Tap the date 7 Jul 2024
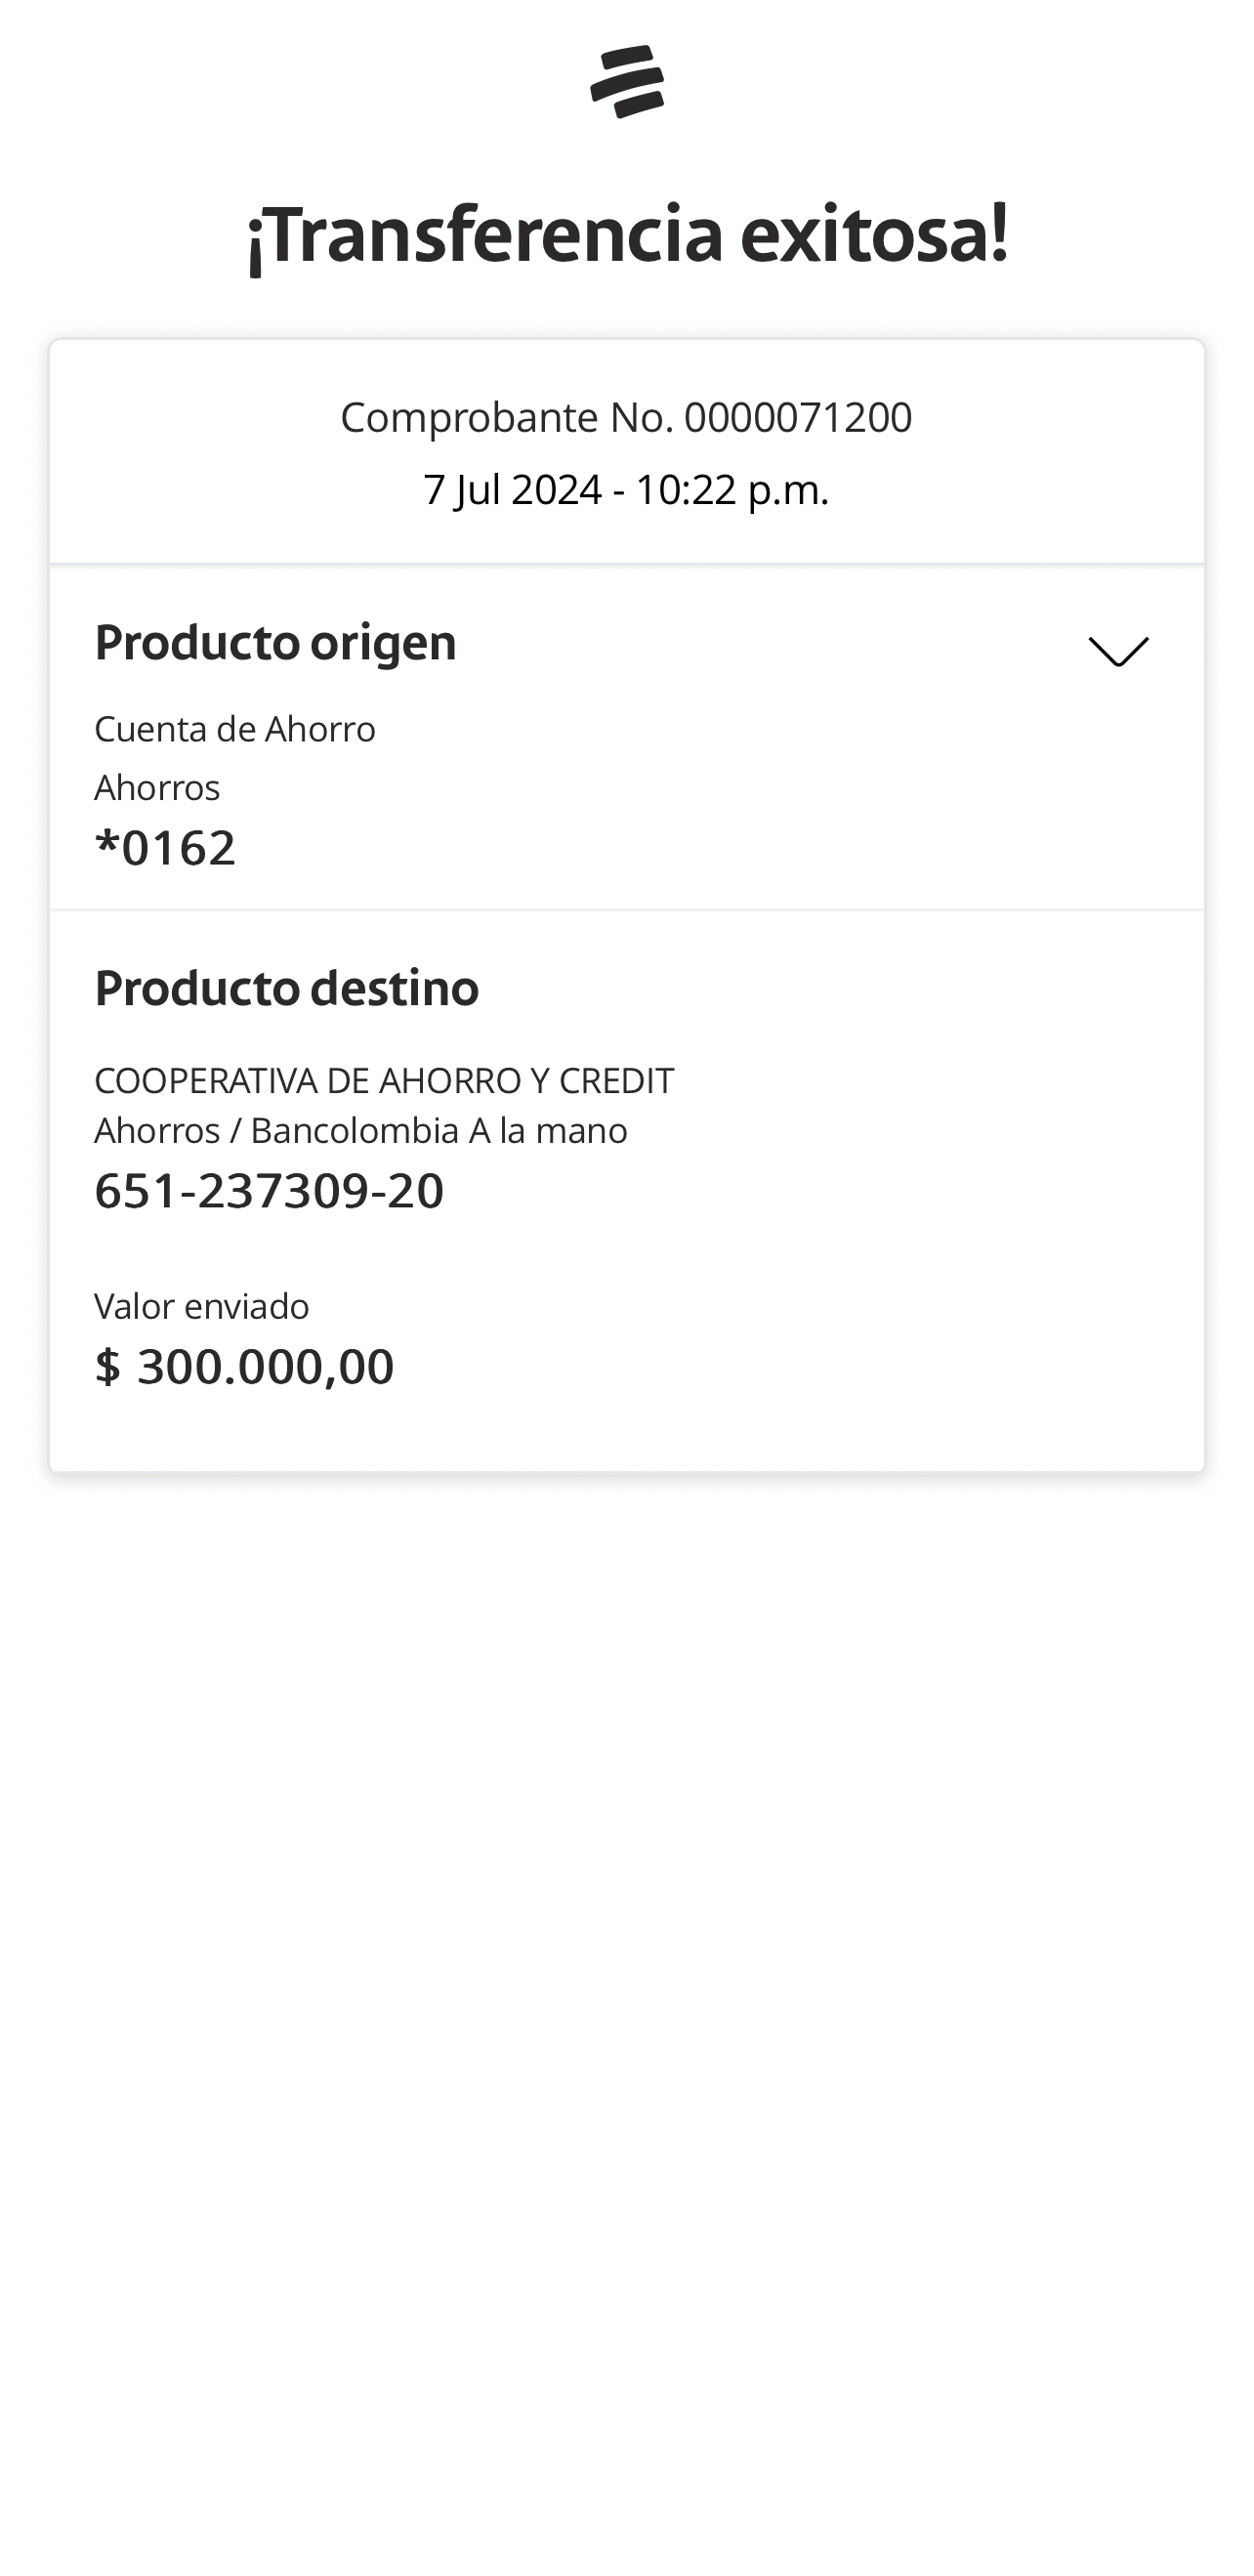The image size is (1254, 2576). coord(512,490)
